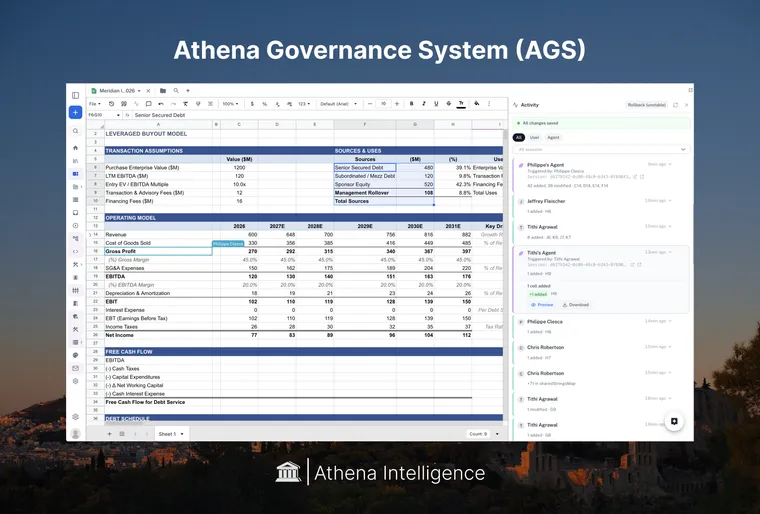The width and height of the screenshot is (760, 514).
Task: Go to the Home sidebar icon
Action: tap(76, 148)
